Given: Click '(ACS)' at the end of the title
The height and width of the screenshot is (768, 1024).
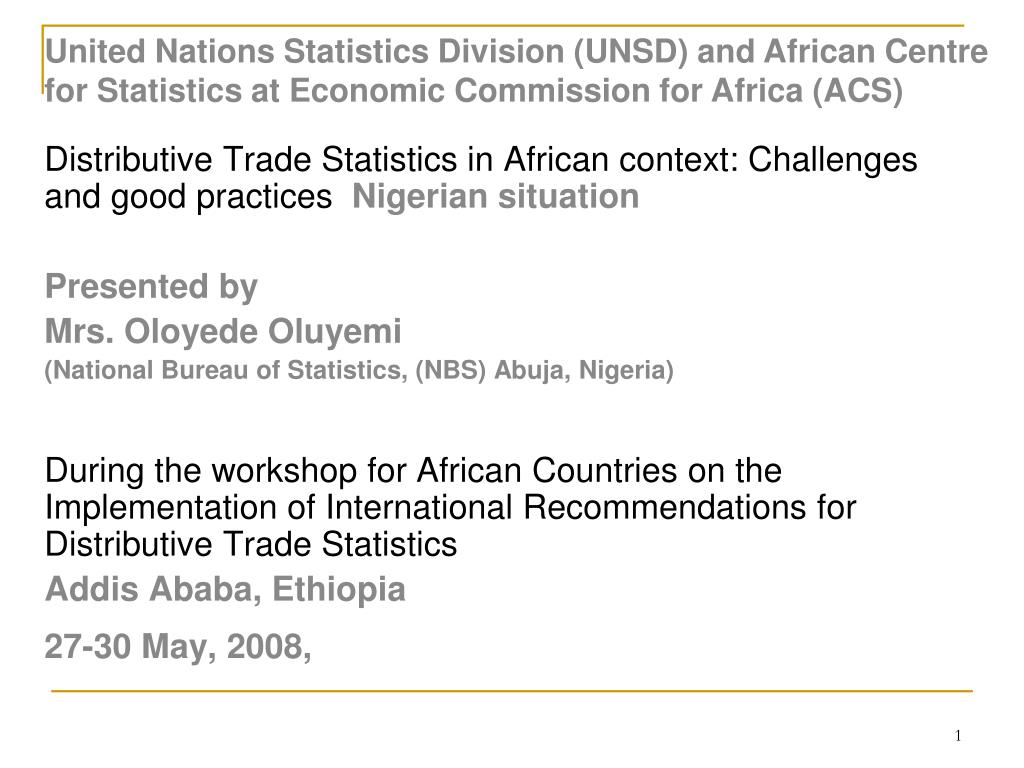Looking at the screenshot, I should (858, 91).
